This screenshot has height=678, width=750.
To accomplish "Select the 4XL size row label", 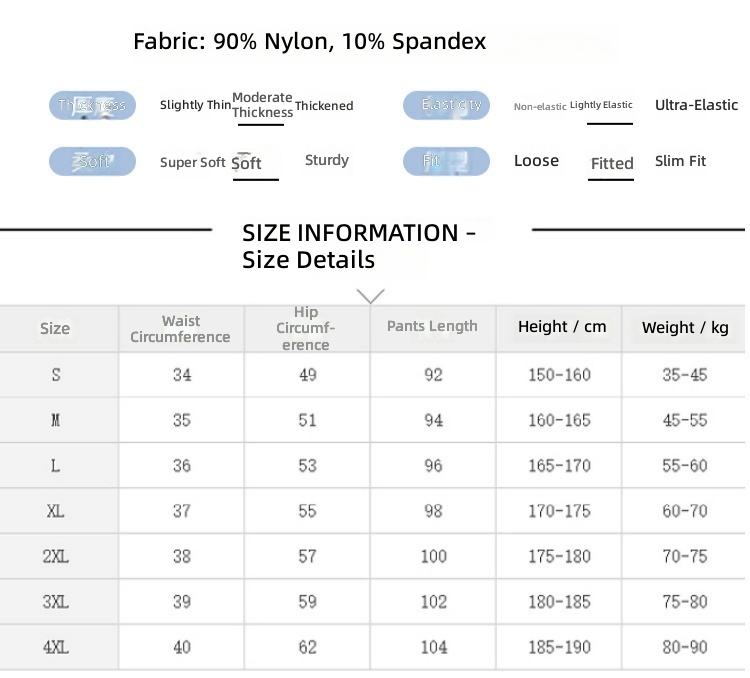I will click(x=55, y=647).
